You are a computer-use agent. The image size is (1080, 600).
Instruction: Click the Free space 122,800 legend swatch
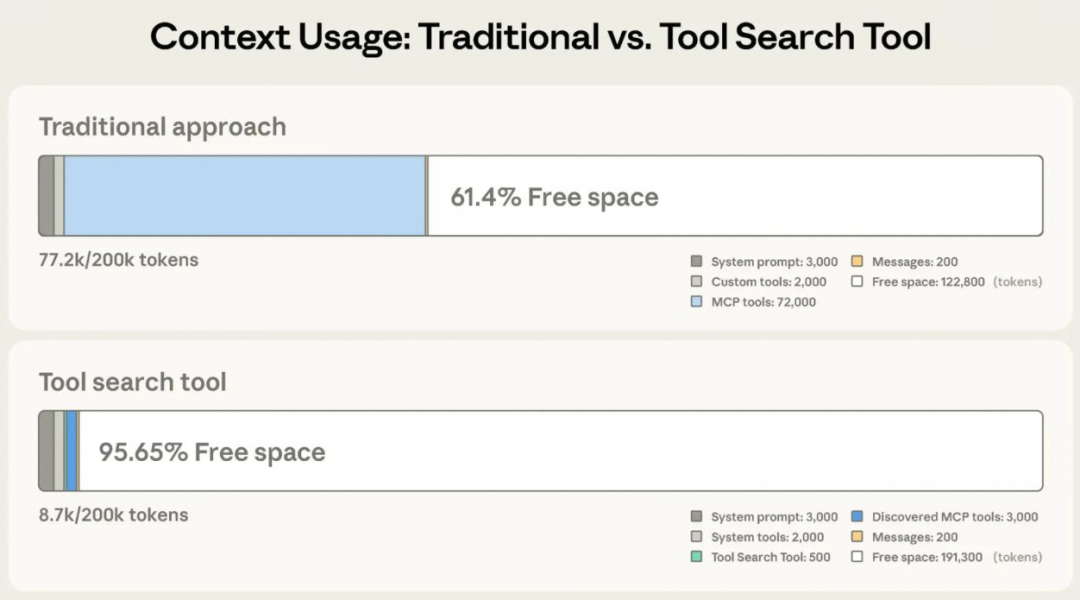857,282
